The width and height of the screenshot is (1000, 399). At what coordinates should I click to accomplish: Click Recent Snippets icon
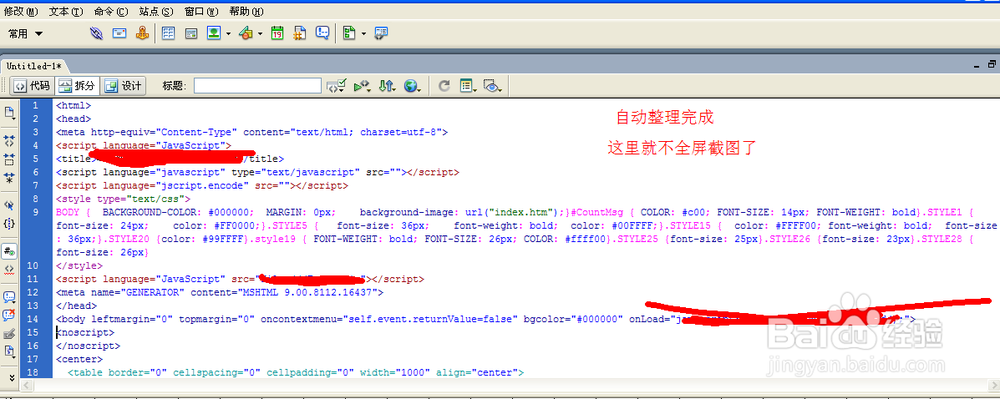pos(10,351)
